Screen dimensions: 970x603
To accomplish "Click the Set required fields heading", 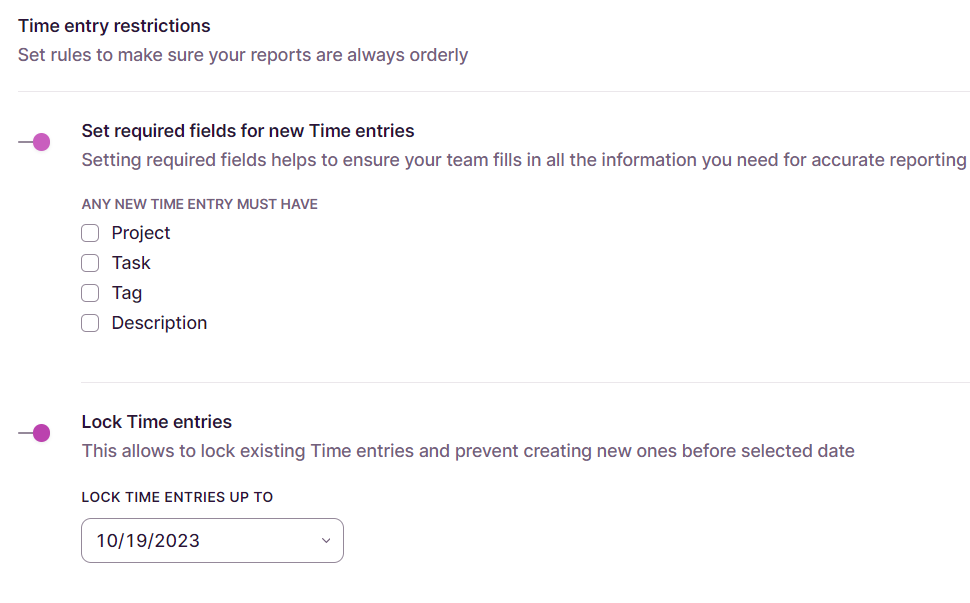I will point(248,131).
